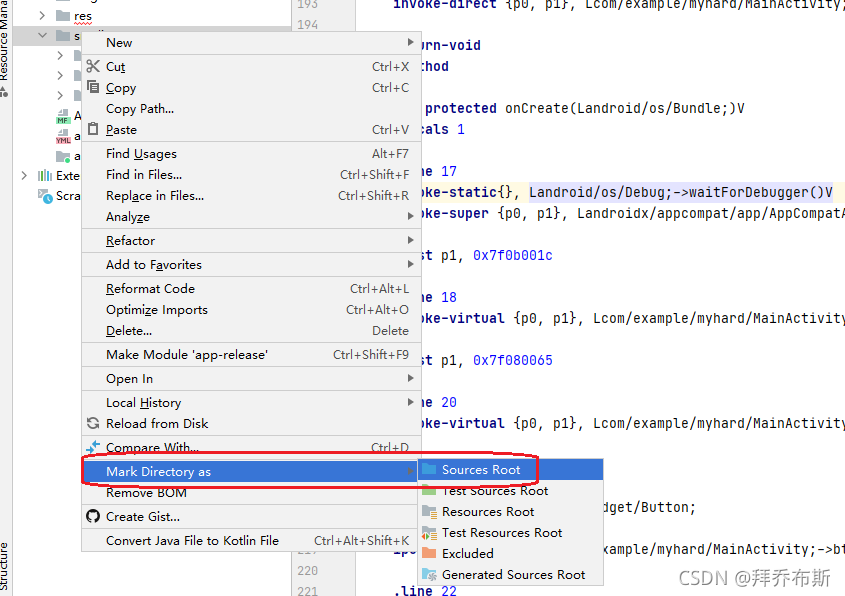Click the Cut scissors icon
Screen dimensions: 845x596
pyautogui.click(x=93, y=66)
